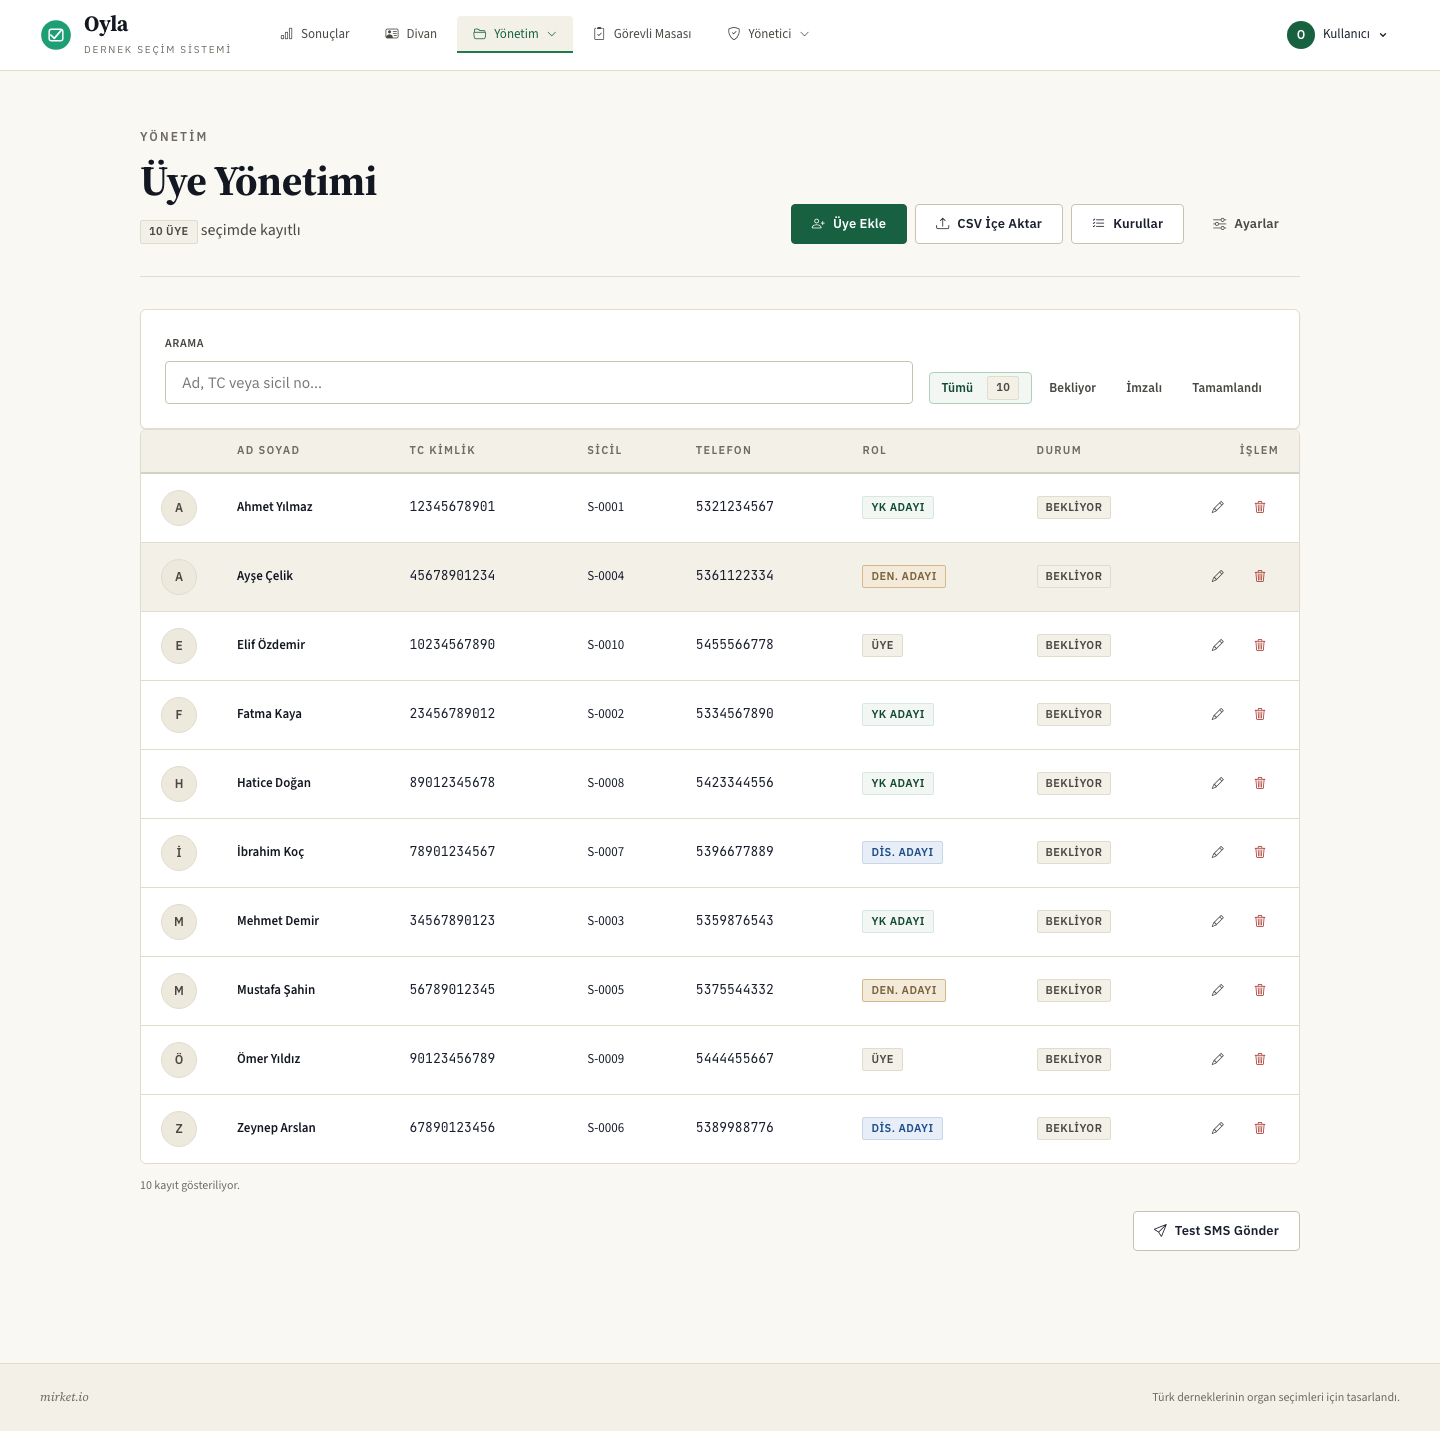Open the Kullanıcı account menu
The height and width of the screenshot is (1431, 1440).
[x=1338, y=34]
